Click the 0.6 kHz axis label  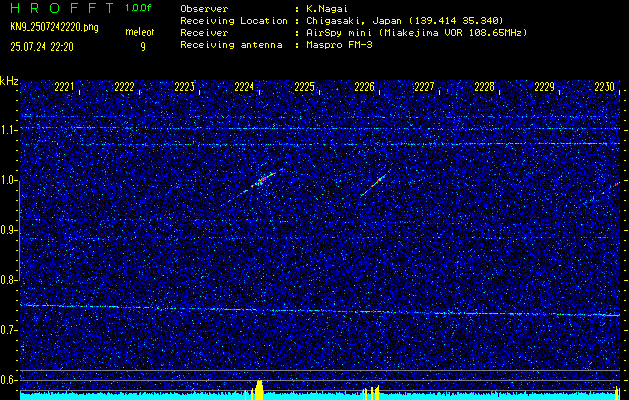click(x=9, y=380)
